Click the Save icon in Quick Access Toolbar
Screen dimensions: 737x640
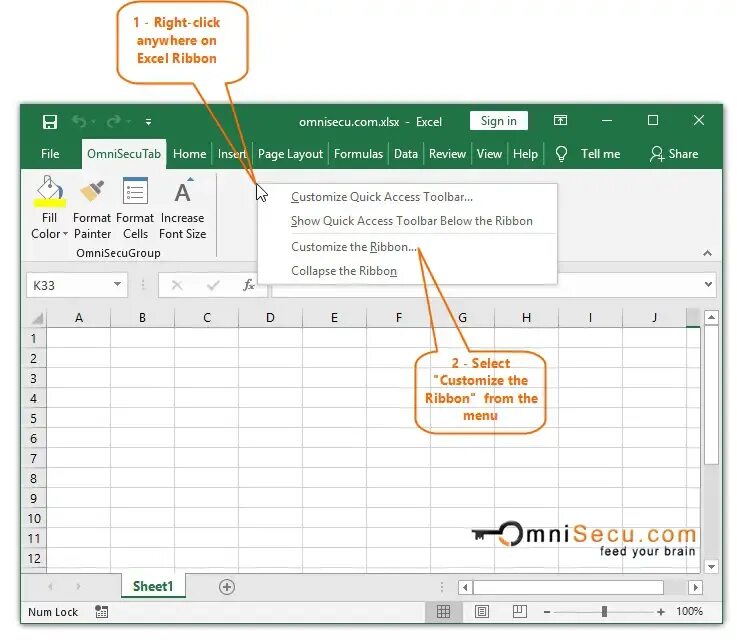point(50,122)
